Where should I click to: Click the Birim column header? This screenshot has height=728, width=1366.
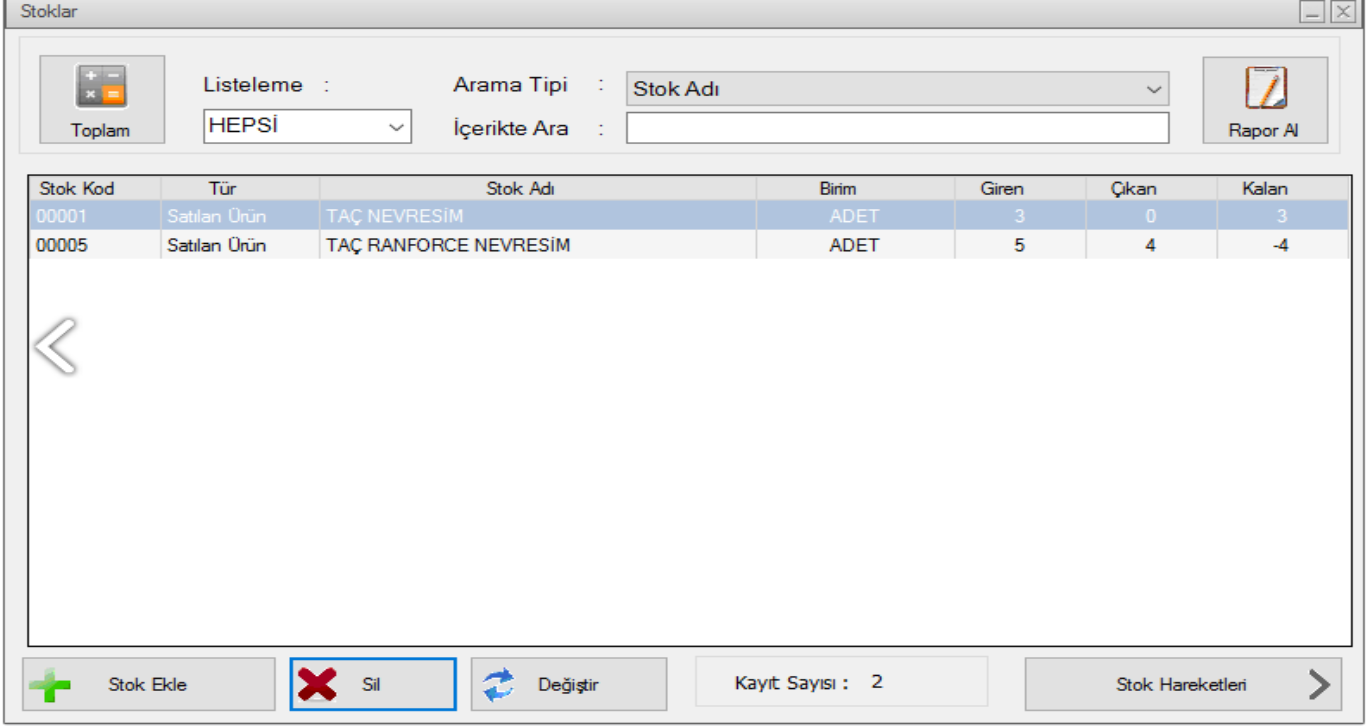coord(837,188)
